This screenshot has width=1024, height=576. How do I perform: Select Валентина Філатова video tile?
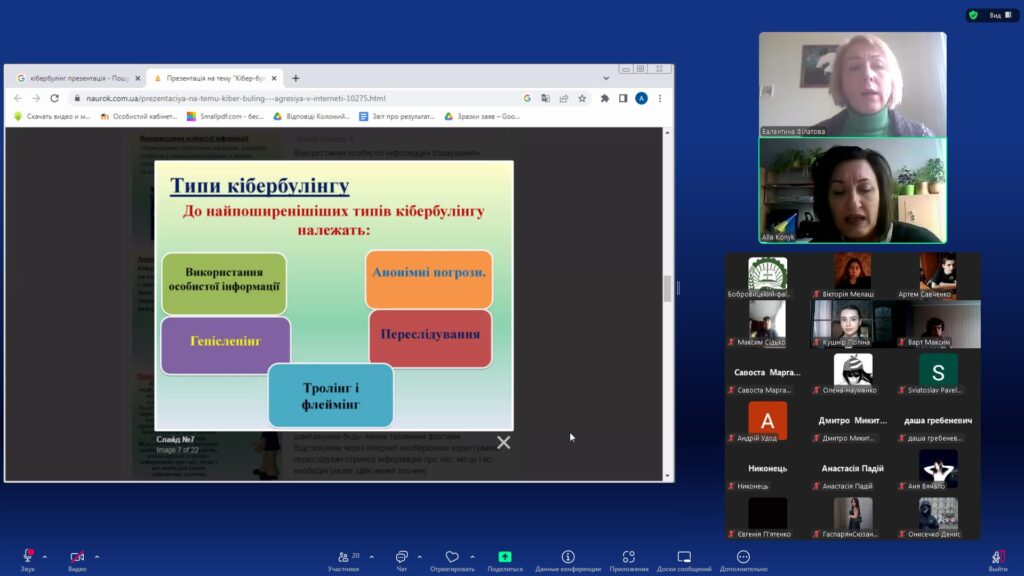point(852,84)
